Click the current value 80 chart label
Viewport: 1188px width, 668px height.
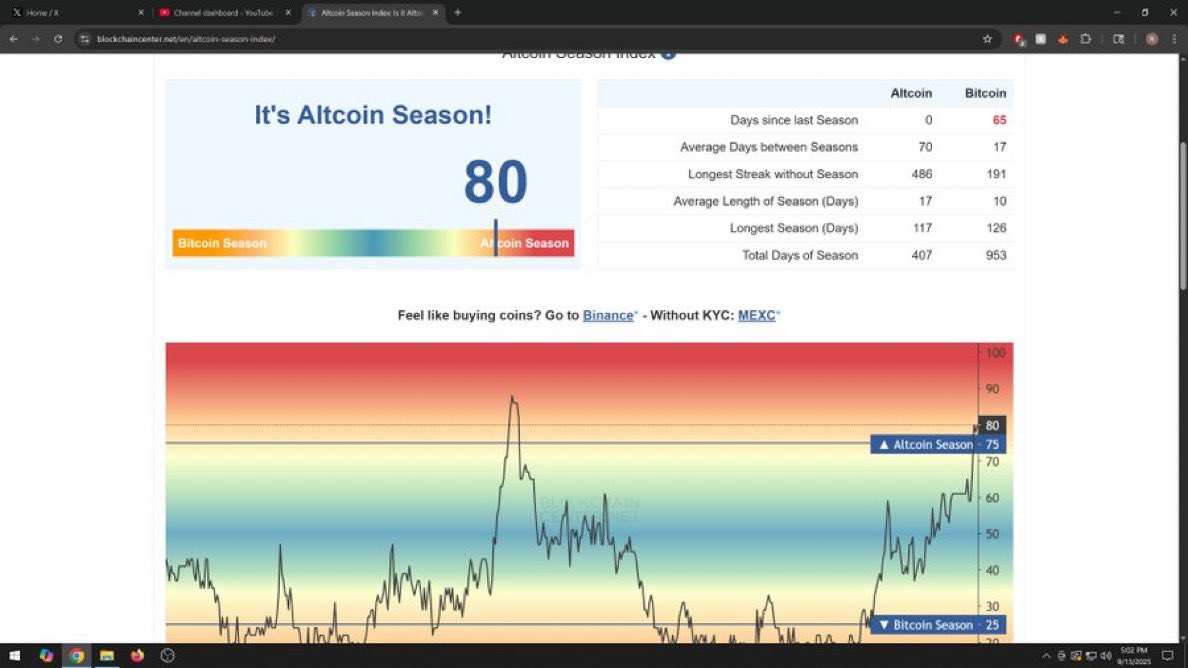click(992, 425)
